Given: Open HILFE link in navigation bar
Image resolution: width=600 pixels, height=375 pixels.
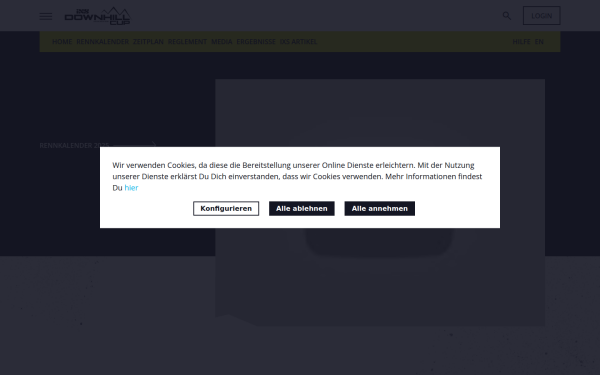Looking at the screenshot, I should coord(521,42).
